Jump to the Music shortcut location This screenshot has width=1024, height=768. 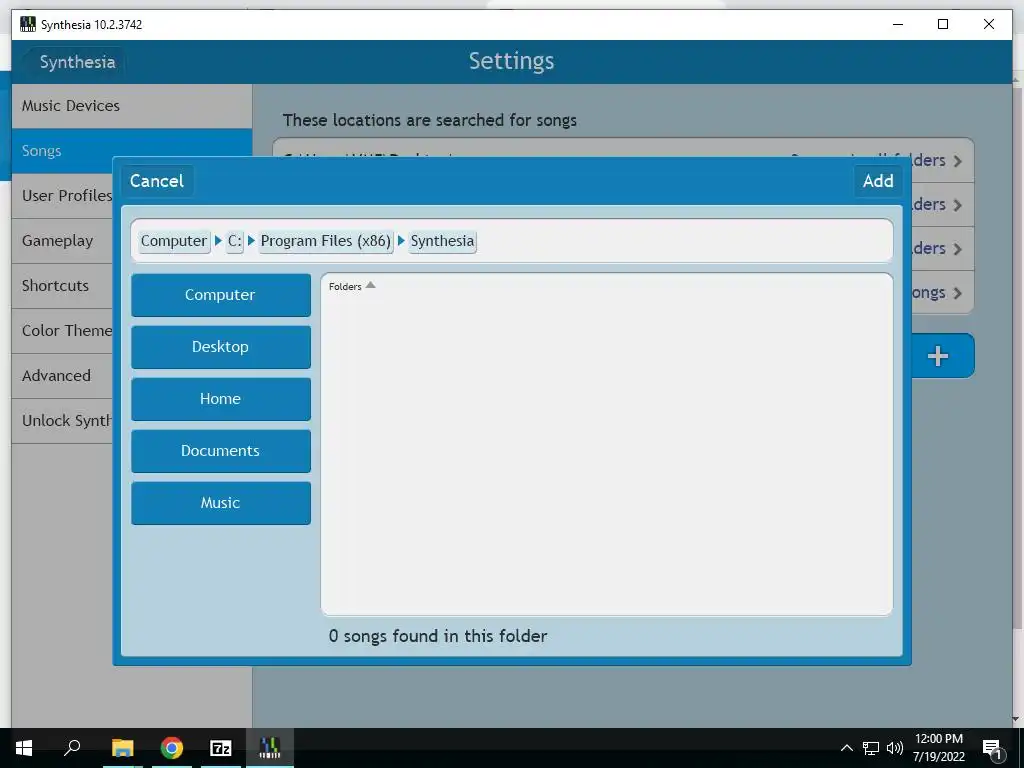(221, 503)
